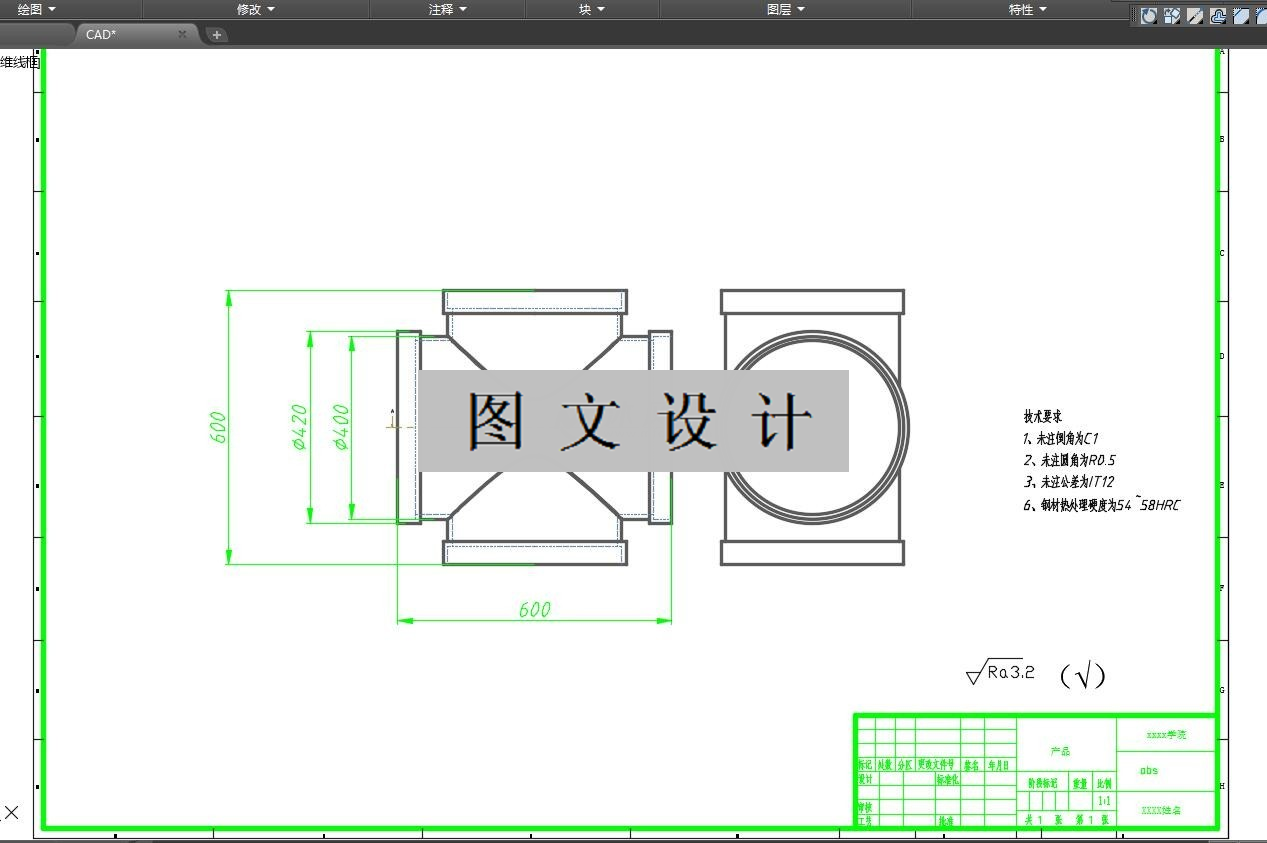Expand the 绘图 (Draw) panel dropdown
The height and width of the screenshot is (843, 1267).
tap(37, 9)
